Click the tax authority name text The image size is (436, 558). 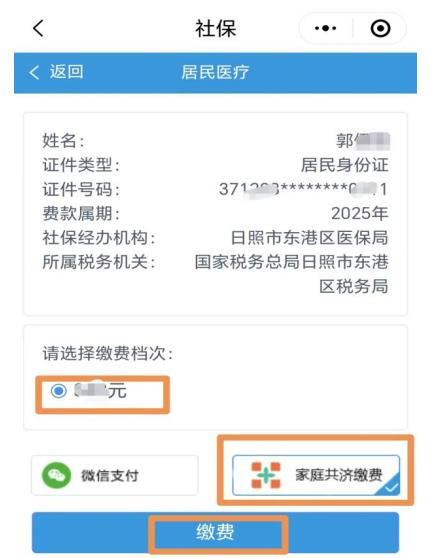(291, 274)
